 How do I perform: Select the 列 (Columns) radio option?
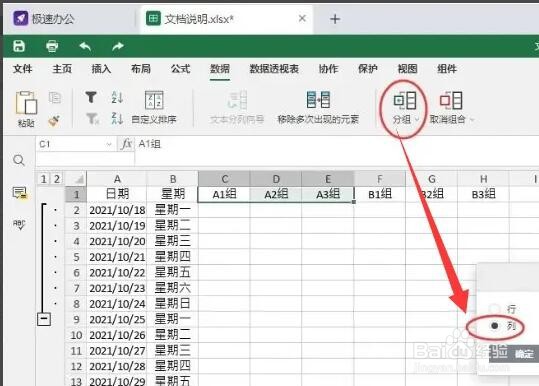495,326
